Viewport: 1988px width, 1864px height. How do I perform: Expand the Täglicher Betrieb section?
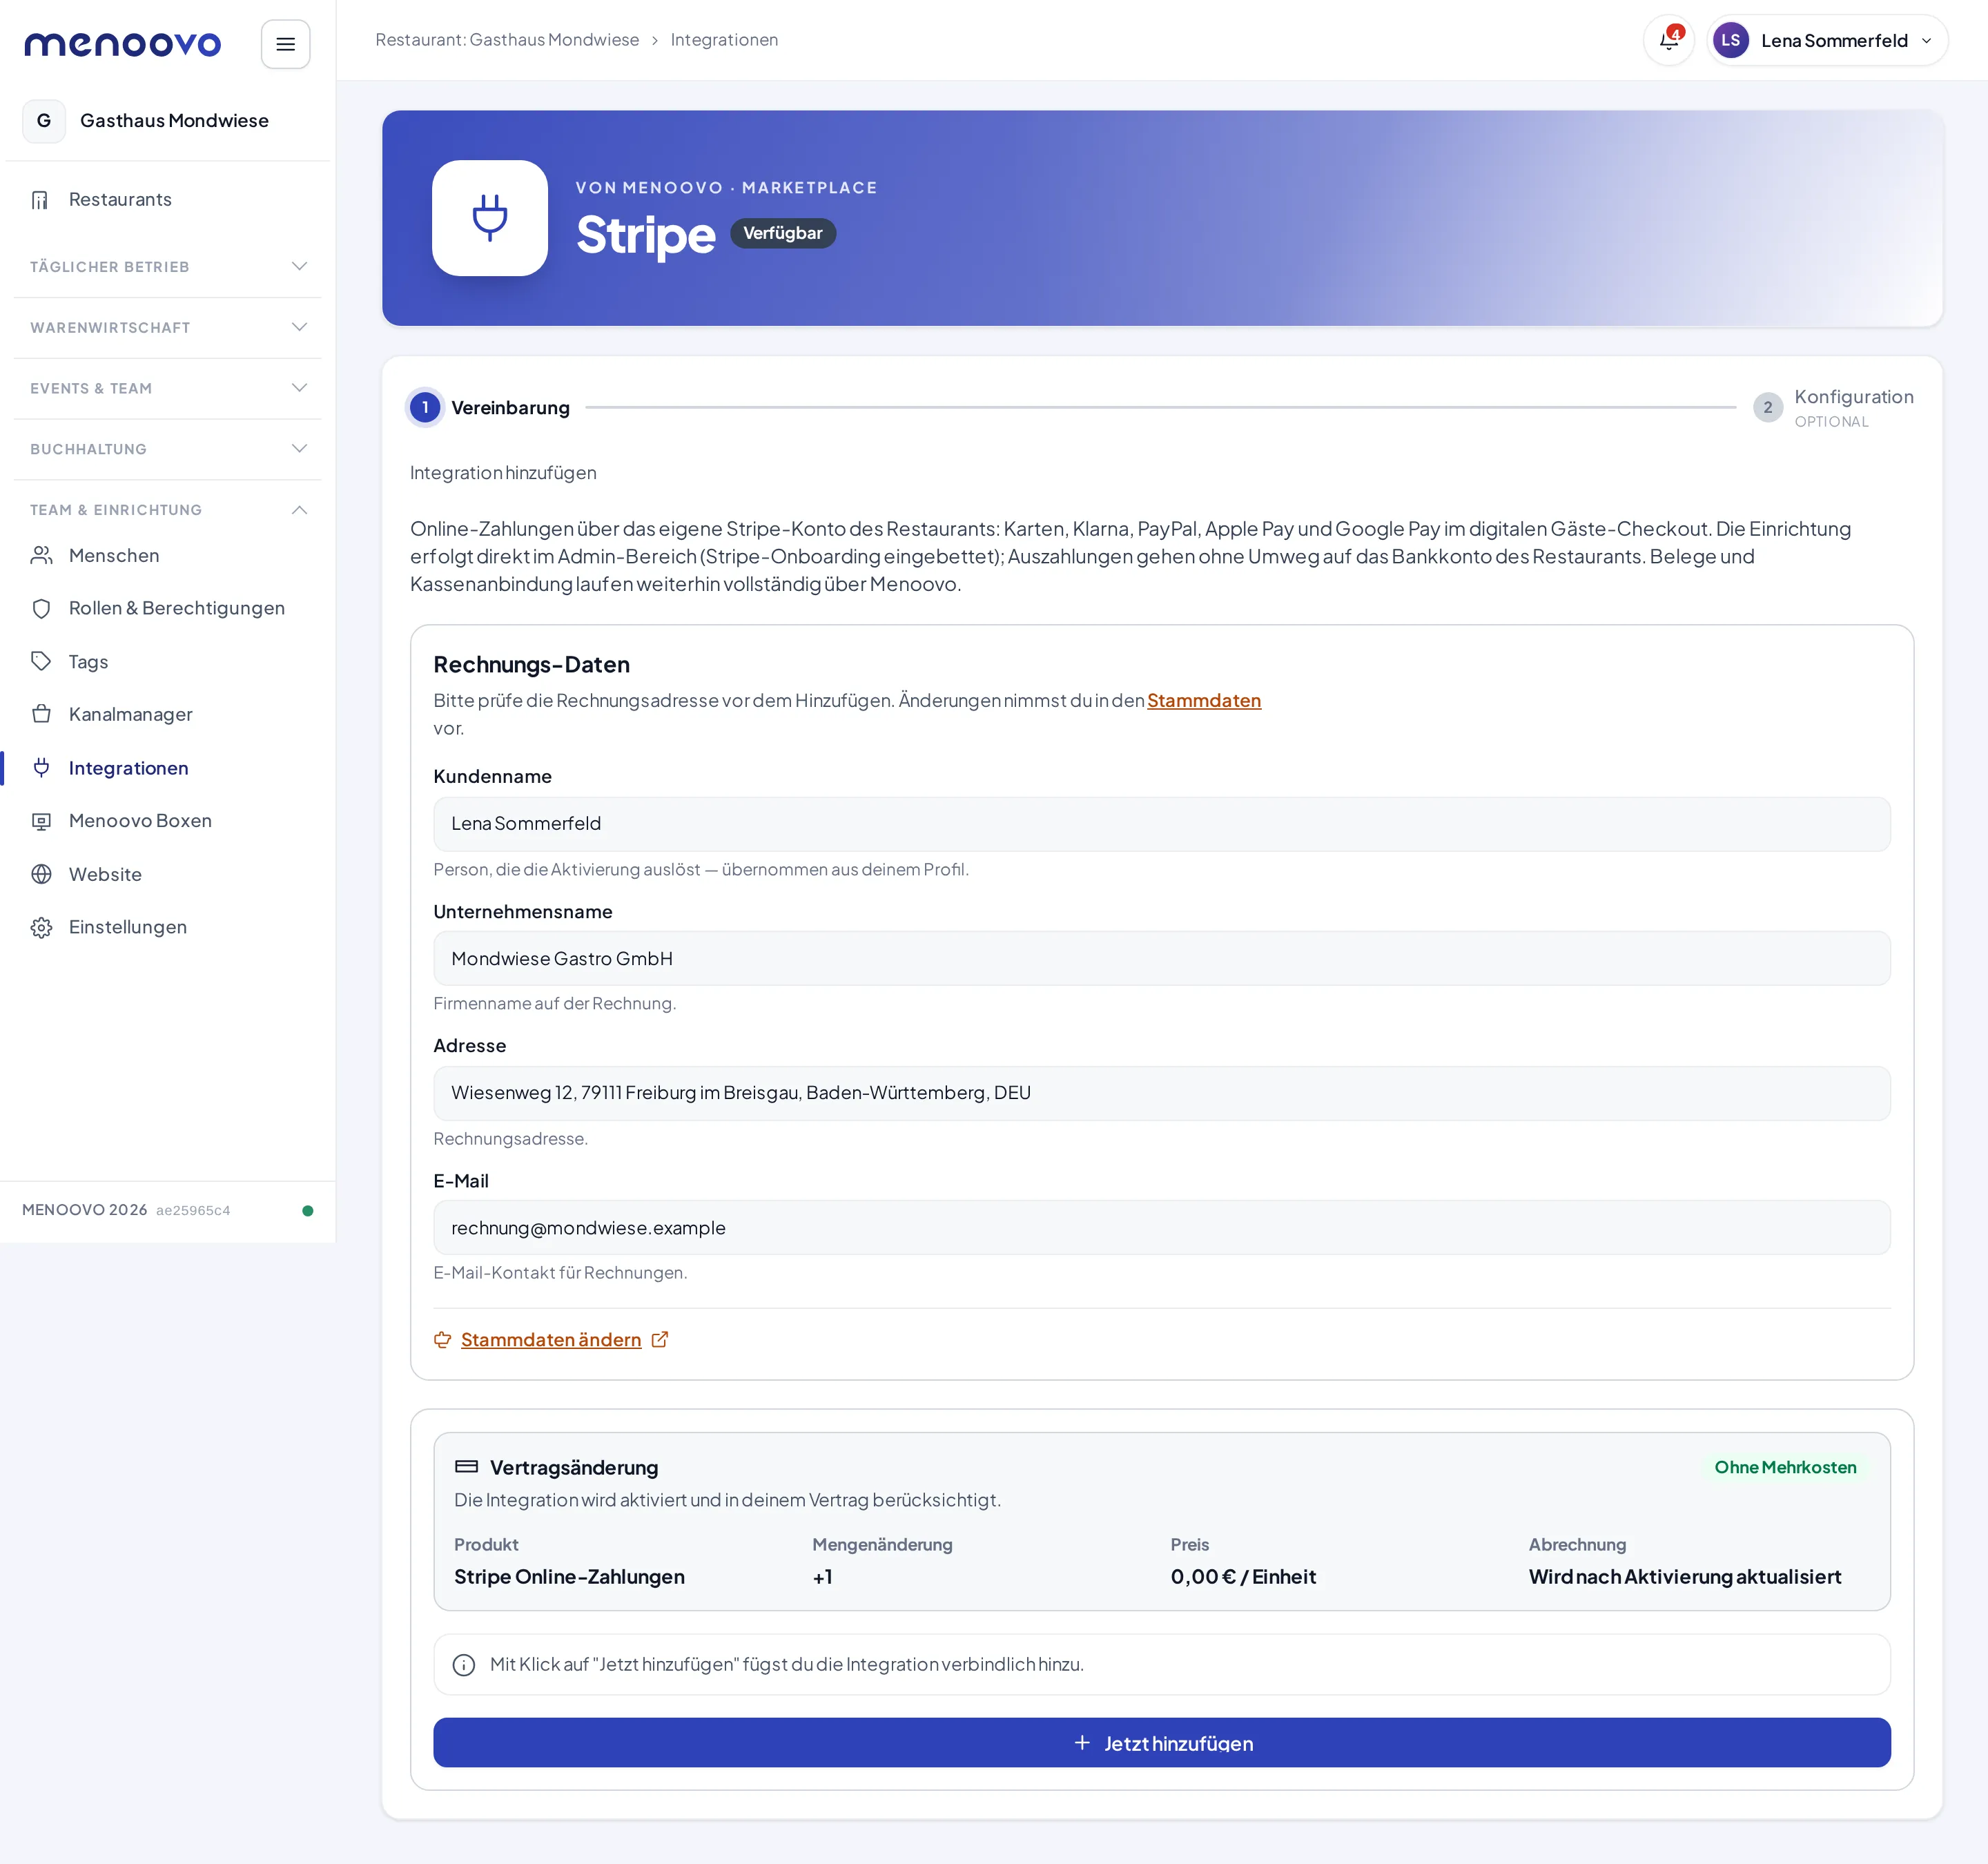coord(168,267)
